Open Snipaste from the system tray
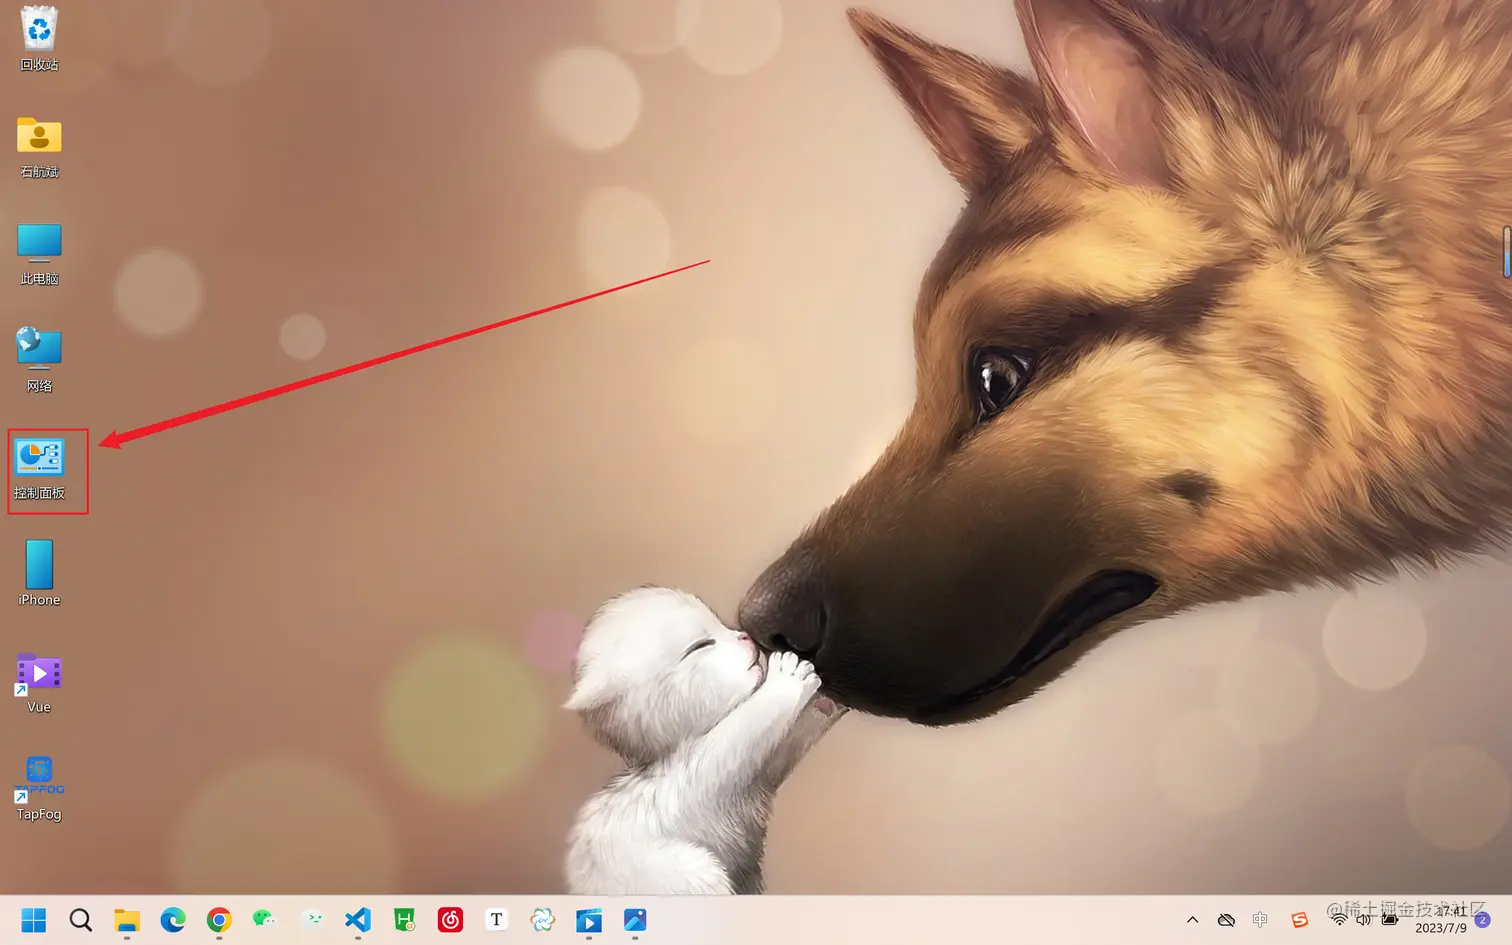The width and height of the screenshot is (1512, 945). pyautogui.click(x=1299, y=919)
